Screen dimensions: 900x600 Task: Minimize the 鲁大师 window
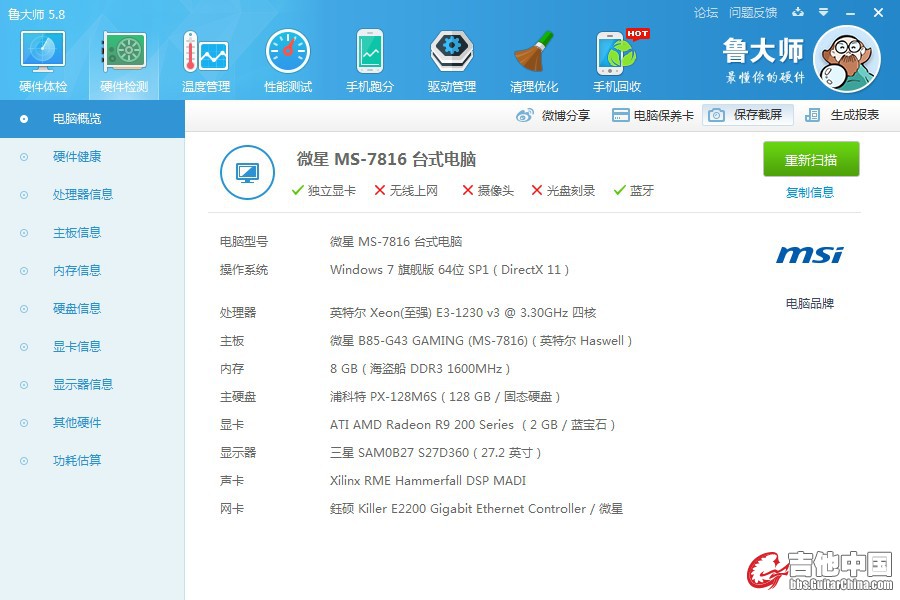851,13
